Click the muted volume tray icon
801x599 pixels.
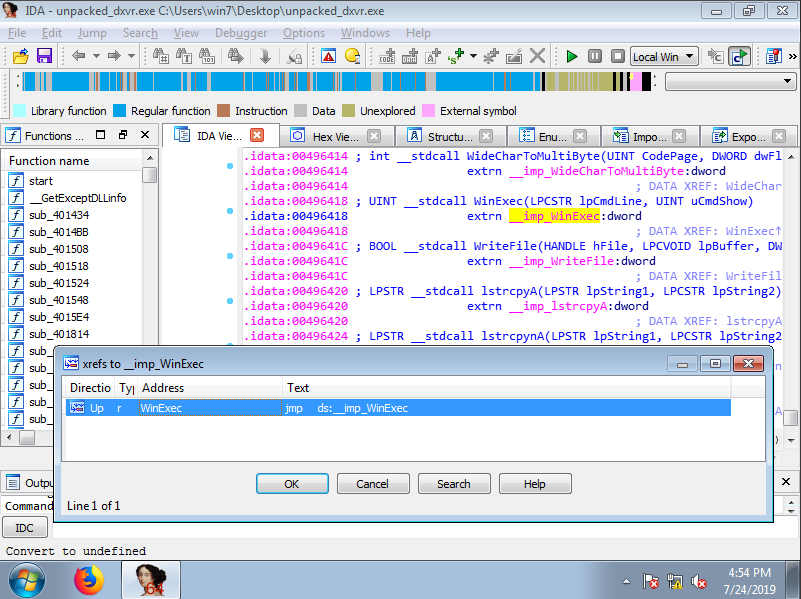(x=698, y=581)
